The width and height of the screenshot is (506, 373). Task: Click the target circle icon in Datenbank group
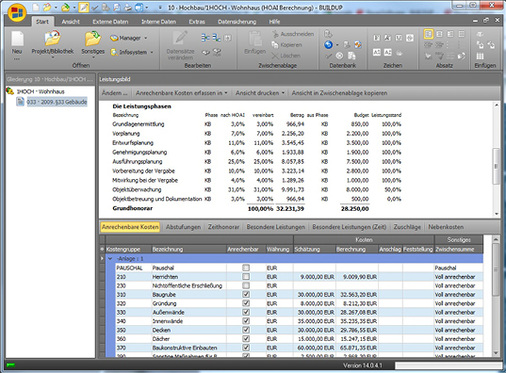[339, 56]
